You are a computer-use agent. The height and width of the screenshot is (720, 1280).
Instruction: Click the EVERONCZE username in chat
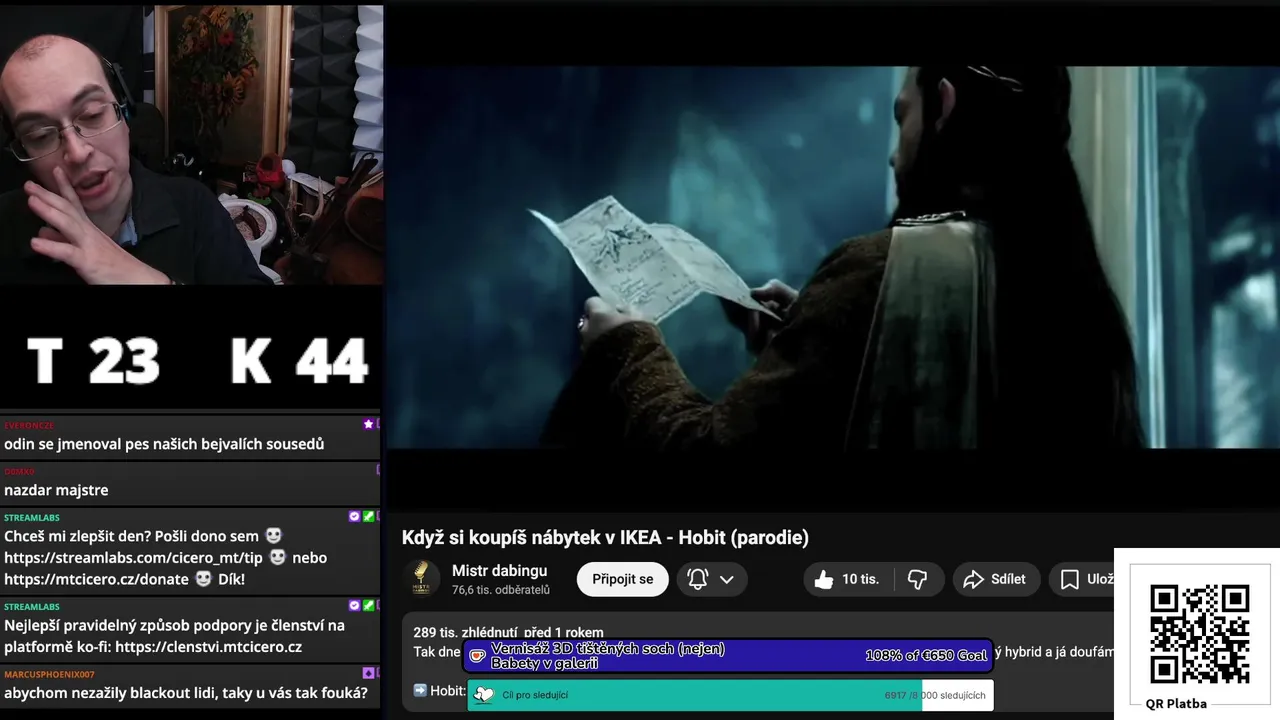(x=29, y=426)
